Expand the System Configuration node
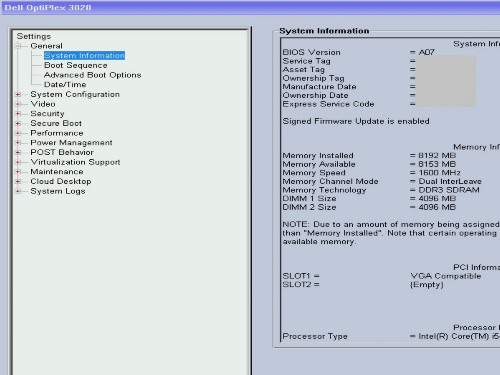Viewport: 500px width, 375px height. (18, 95)
